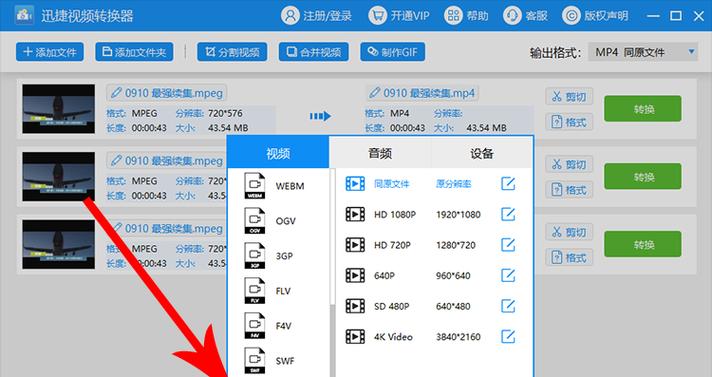Click 转换 for the first video
The height and width of the screenshot is (377, 712).
pyautogui.click(x=643, y=109)
